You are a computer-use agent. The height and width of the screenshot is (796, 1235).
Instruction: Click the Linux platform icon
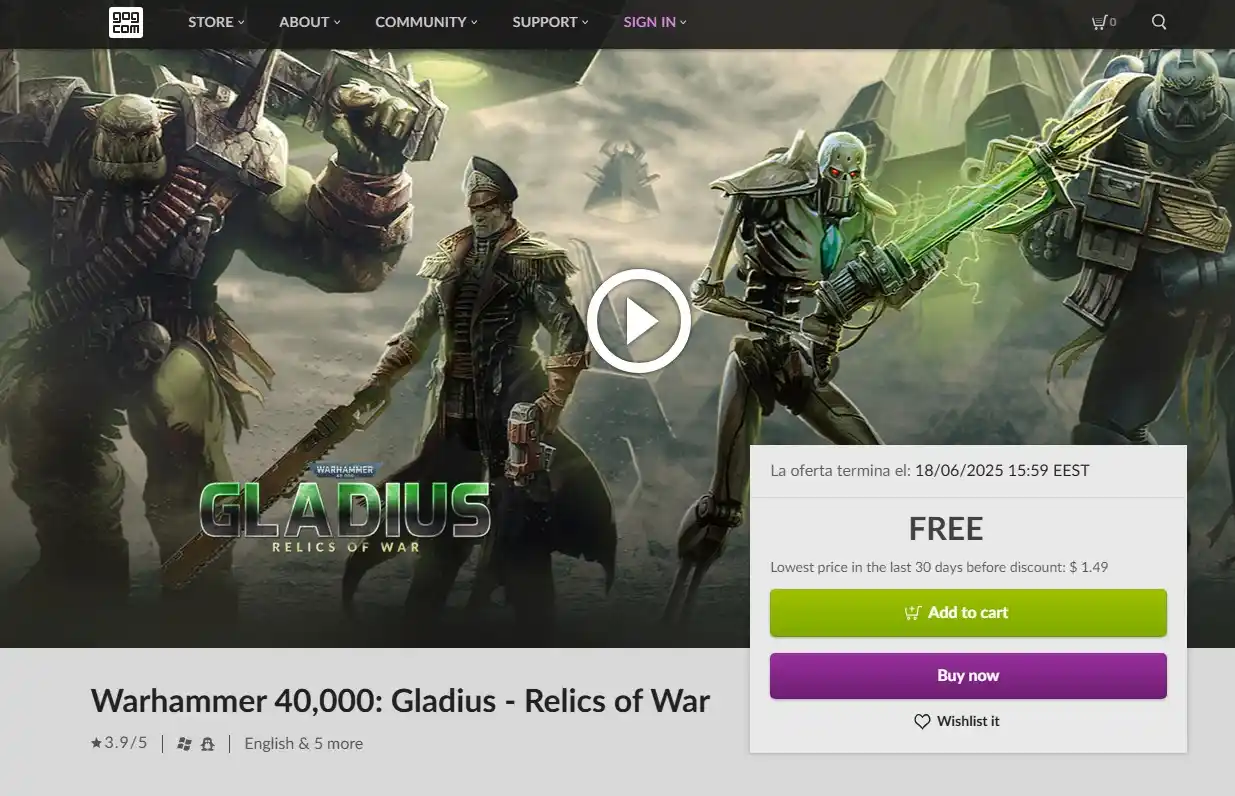[208, 744]
